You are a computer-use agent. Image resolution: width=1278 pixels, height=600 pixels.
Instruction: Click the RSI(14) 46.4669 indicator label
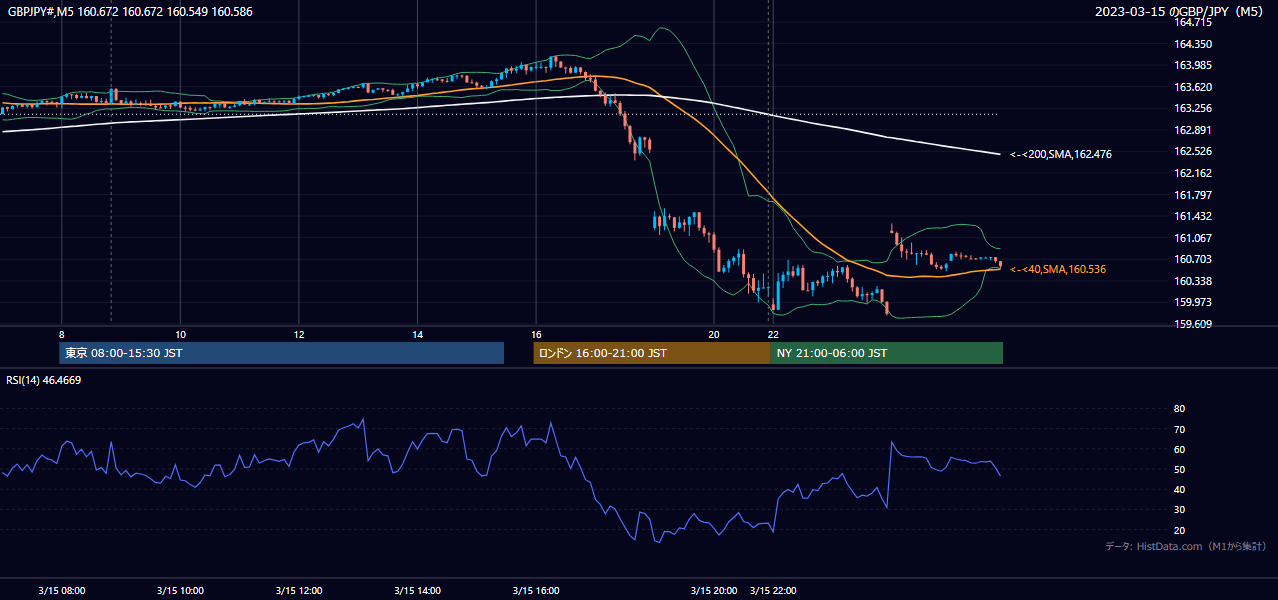coord(44,380)
